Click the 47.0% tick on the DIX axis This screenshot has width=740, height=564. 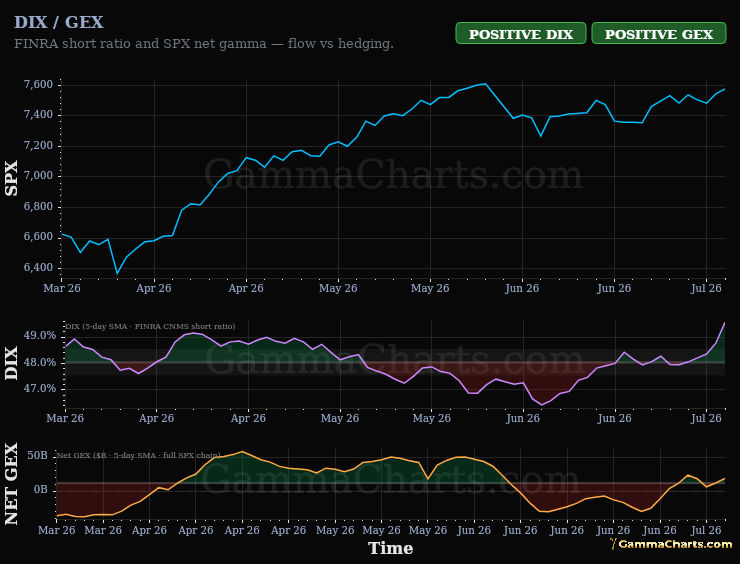[40, 388]
